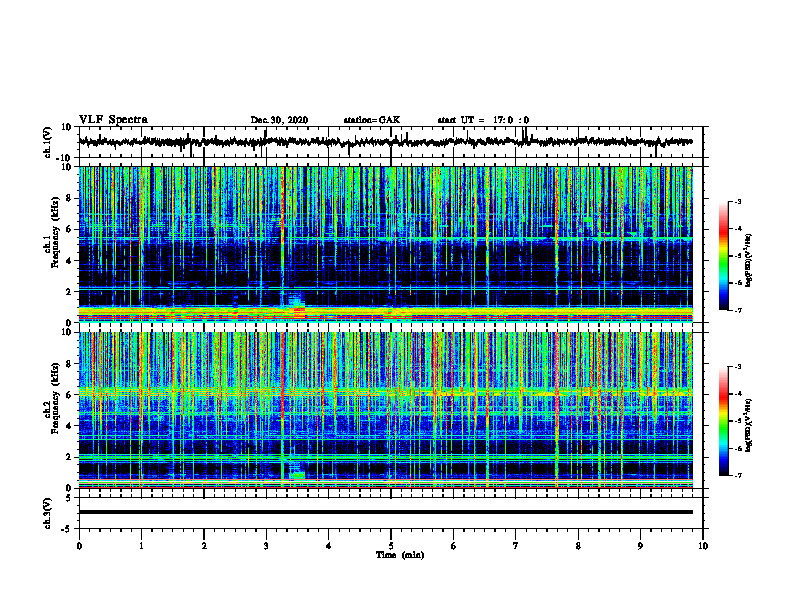This screenshot has height=612, width=792.
Task: Click the "-10" tick on ch.1(V) axis
Action: (x=65, y=158)
